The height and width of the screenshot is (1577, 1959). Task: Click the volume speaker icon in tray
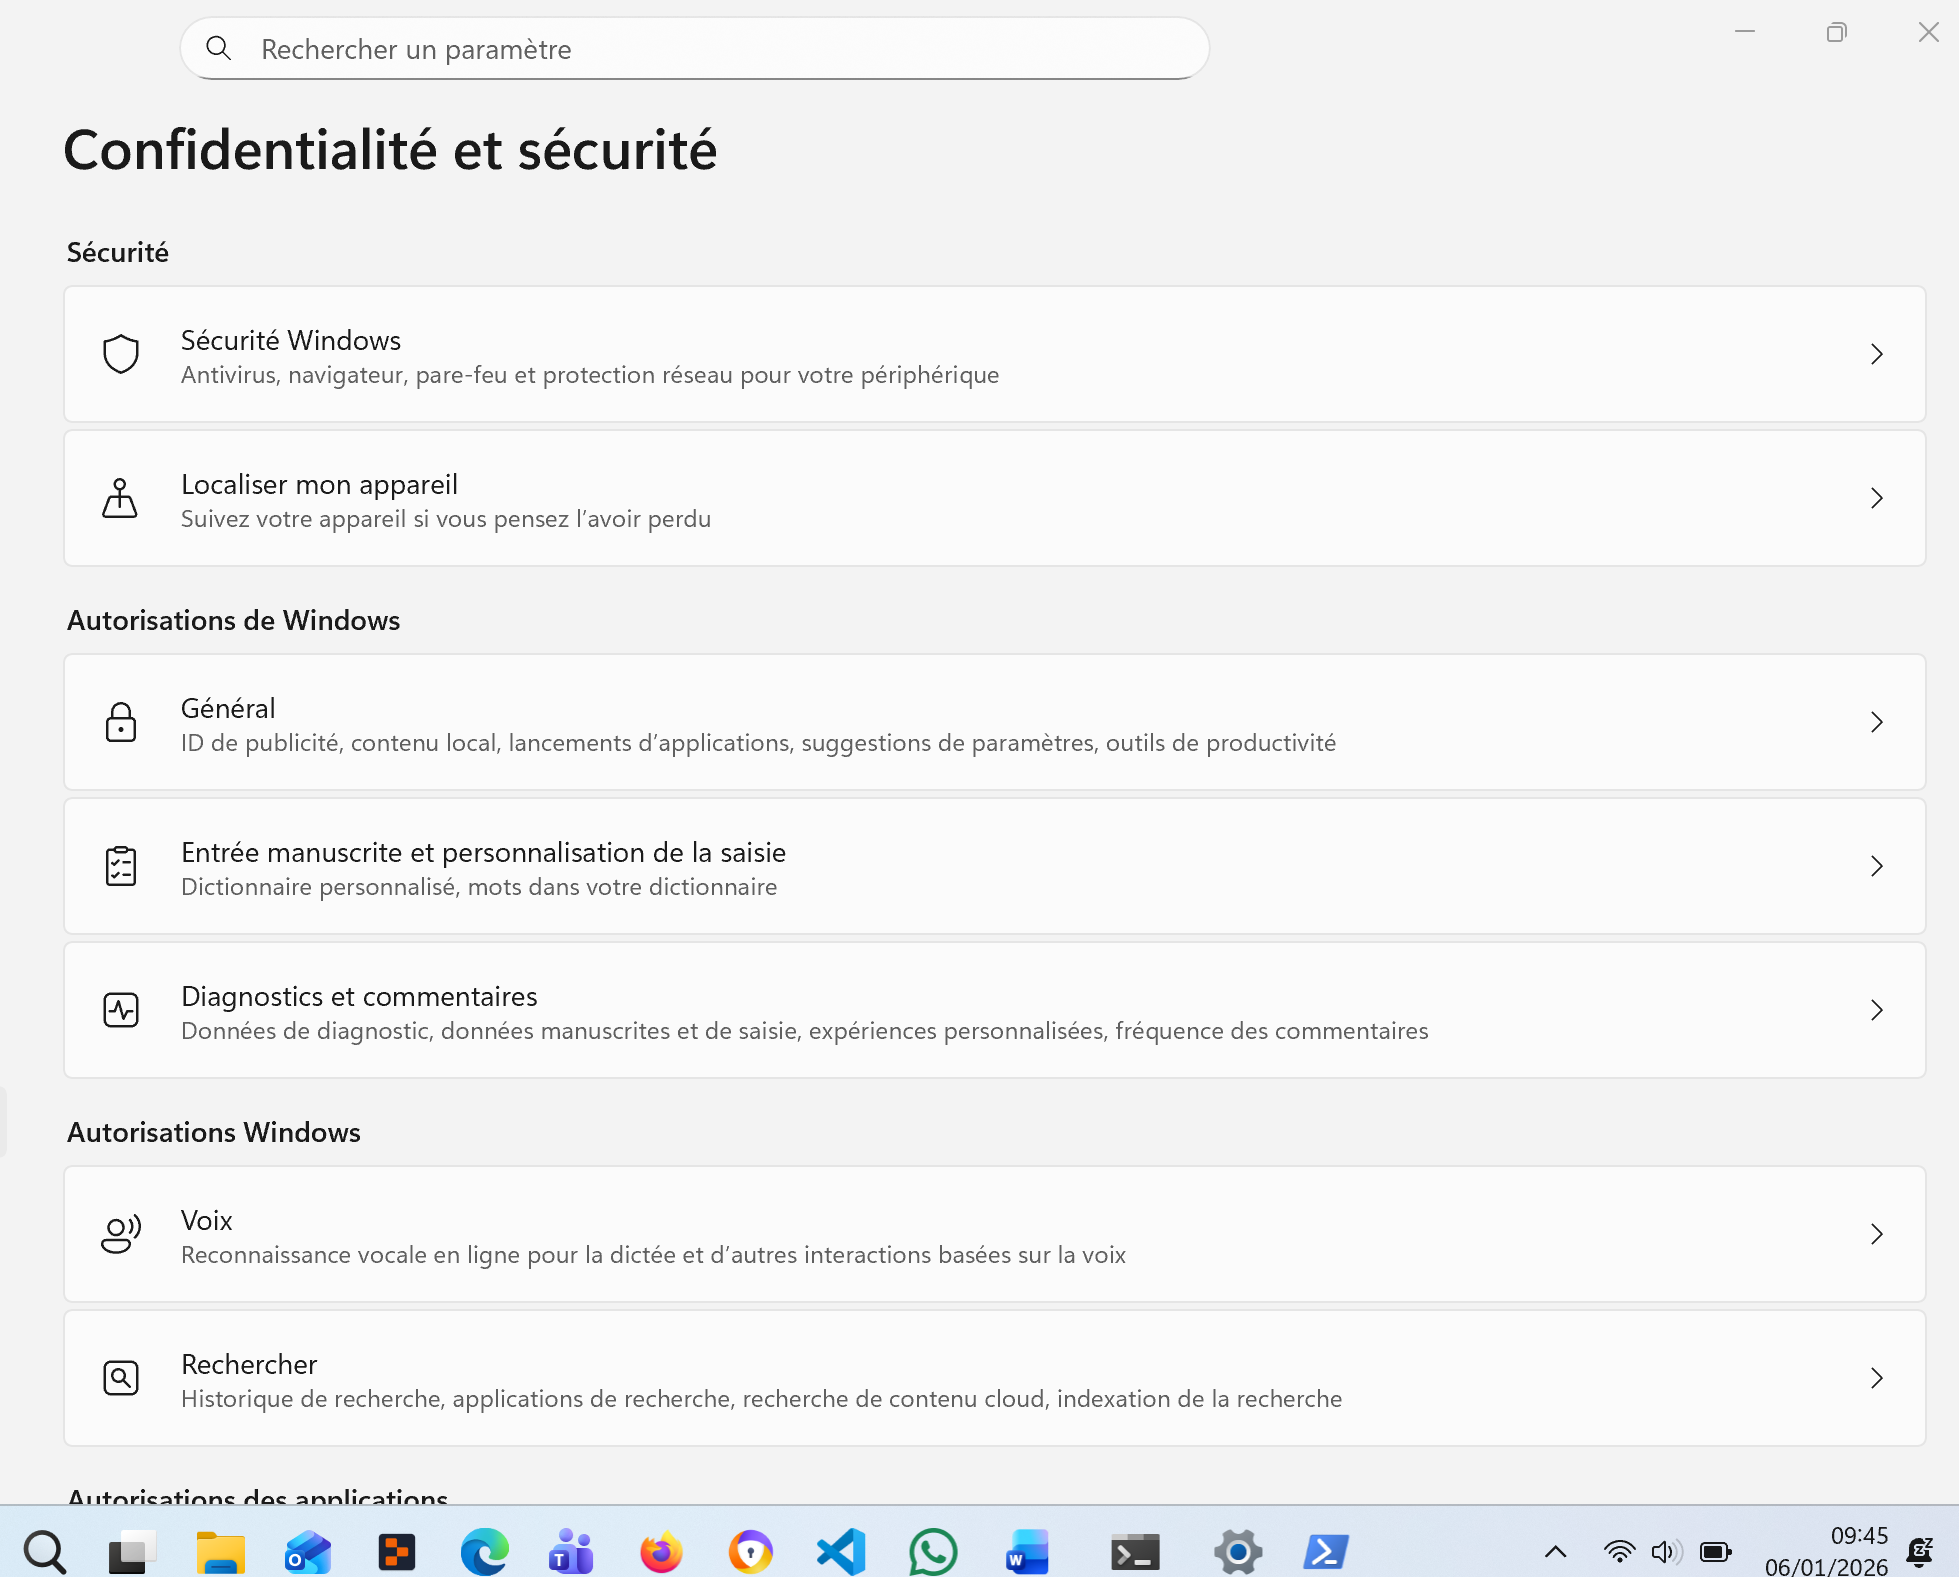point(1665,1552)
